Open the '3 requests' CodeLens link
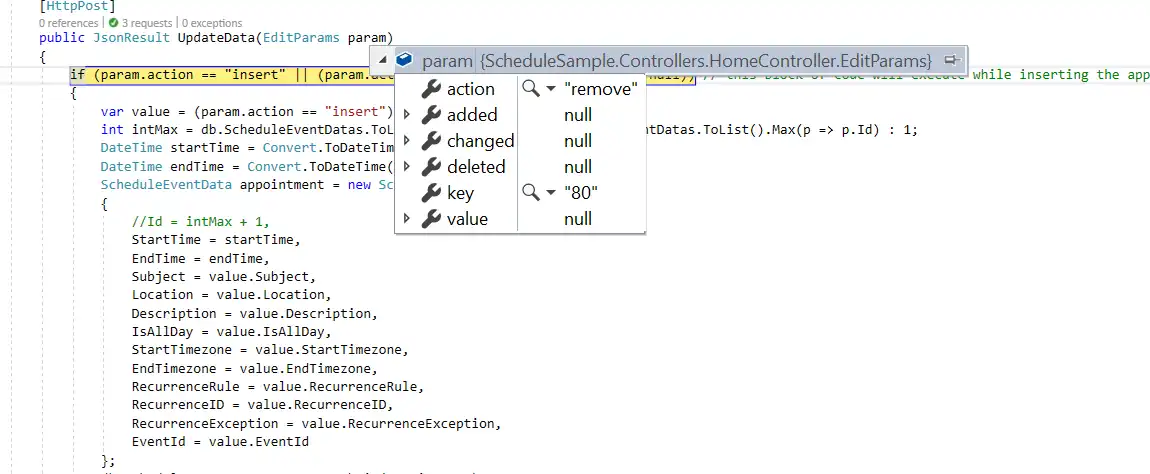Viewport: 1150px width, 474px height. click(147, 23)
